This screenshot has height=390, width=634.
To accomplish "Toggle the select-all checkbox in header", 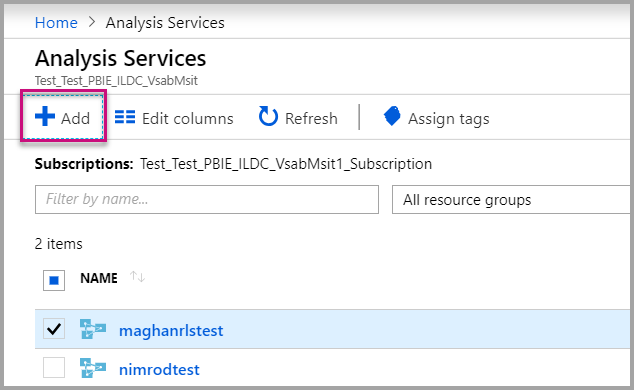I will [x=54, y=280].
